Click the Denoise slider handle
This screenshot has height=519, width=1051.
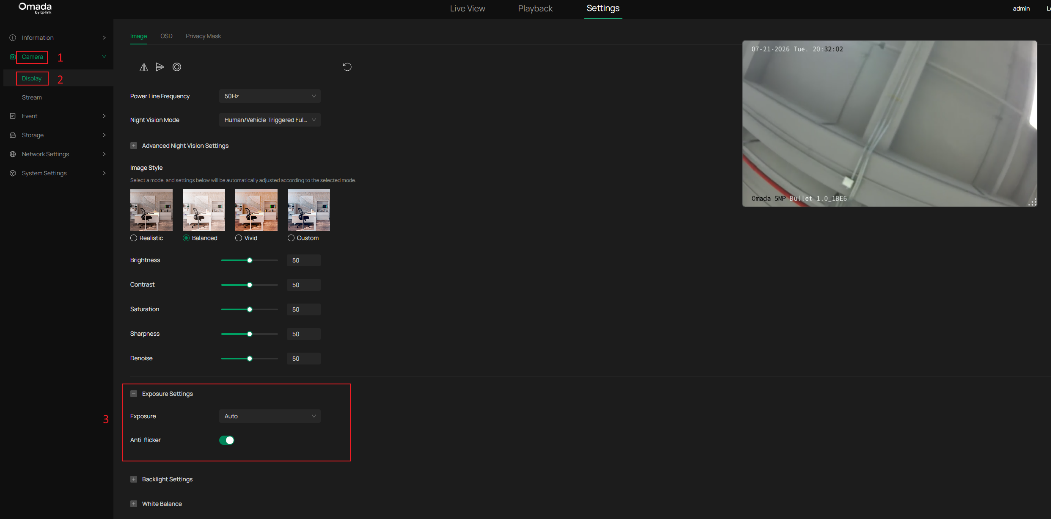(x=249, y=358)
